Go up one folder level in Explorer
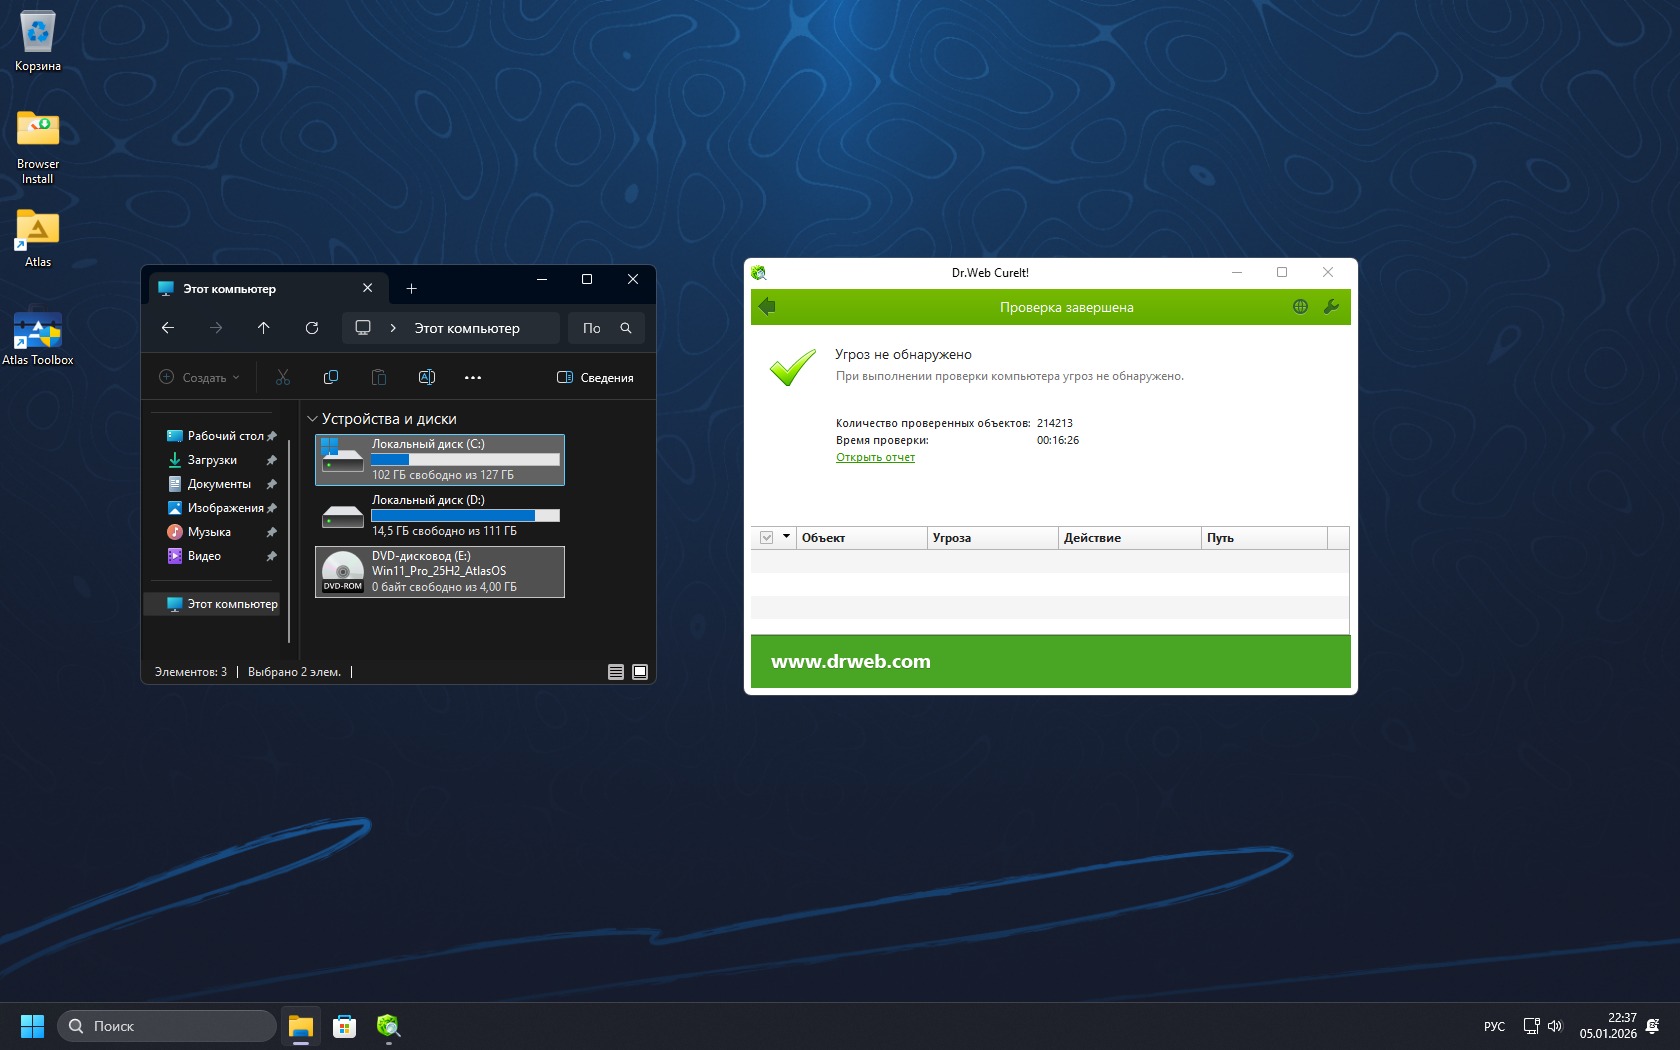1680x1050 pixels. pyautogui.click(x=264, y=328)
